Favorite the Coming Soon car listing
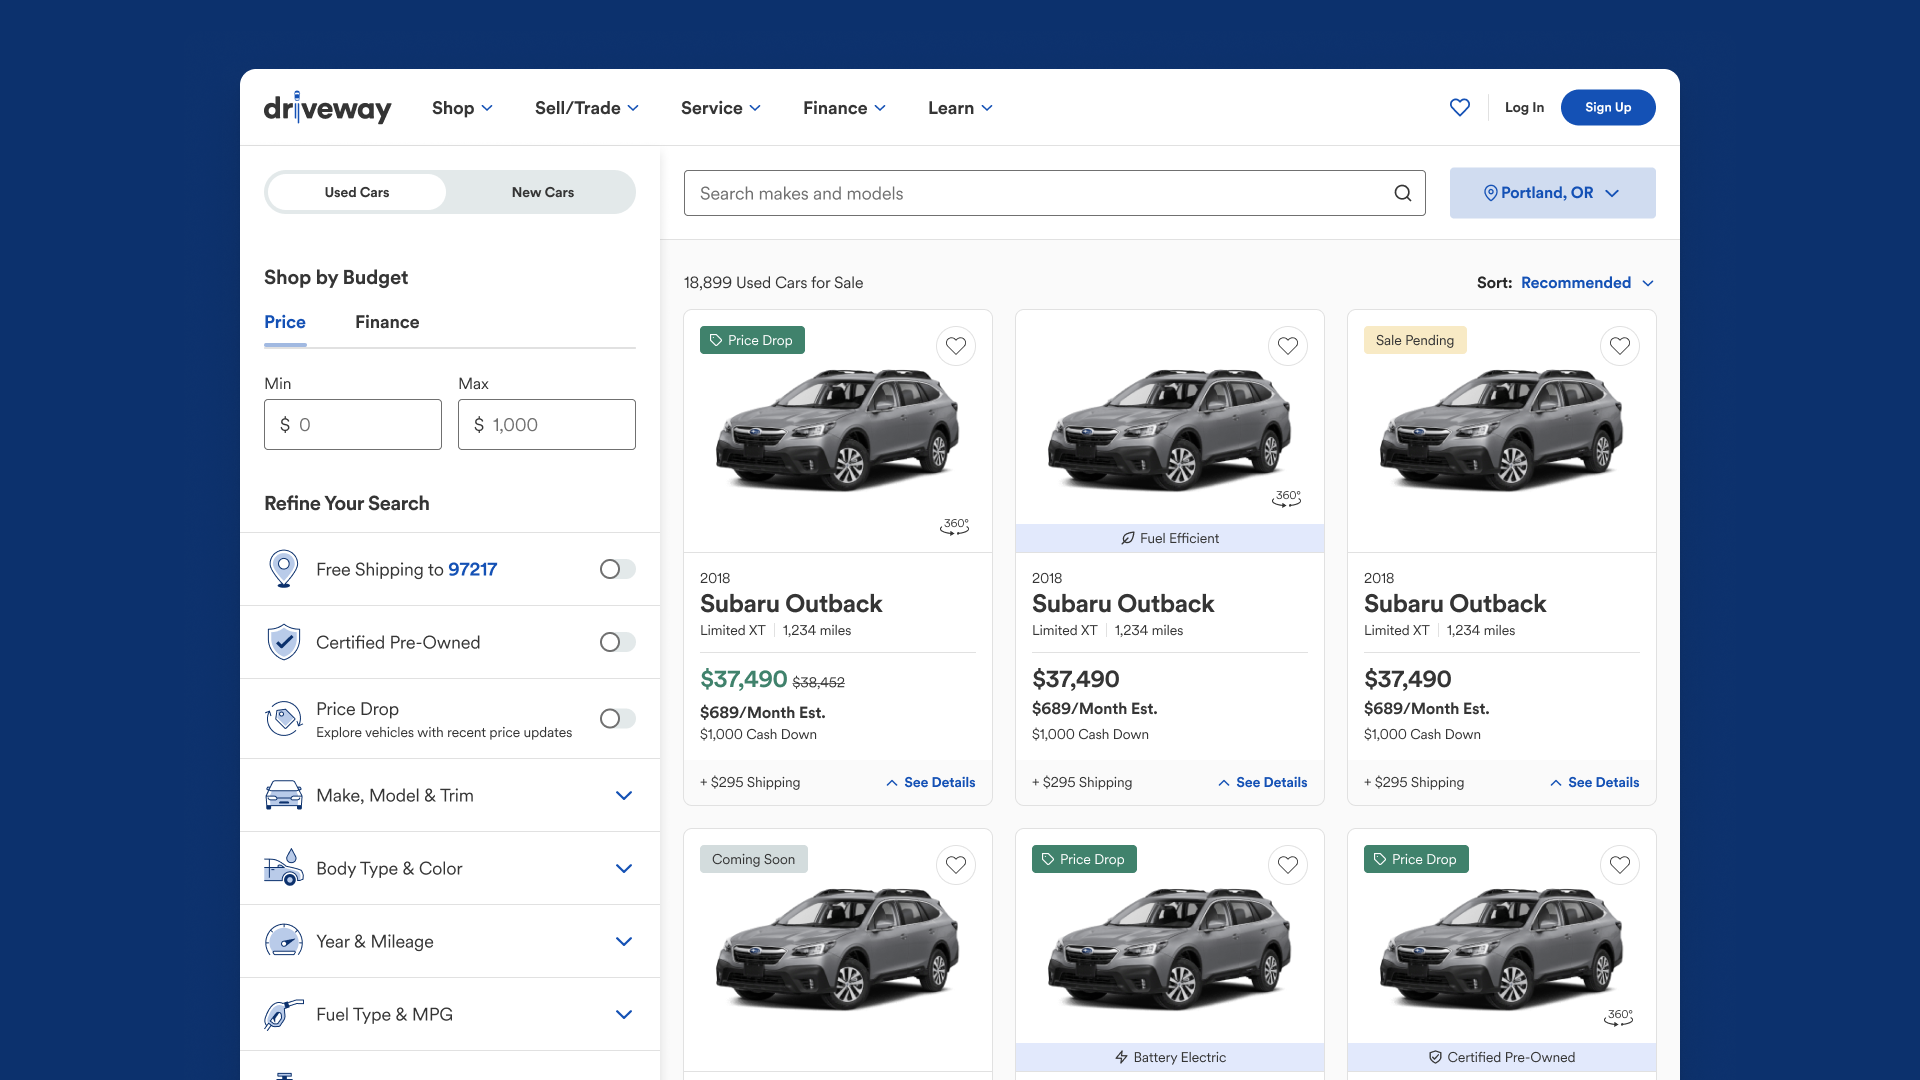The image size is (1920, 1080). [955, 865]
